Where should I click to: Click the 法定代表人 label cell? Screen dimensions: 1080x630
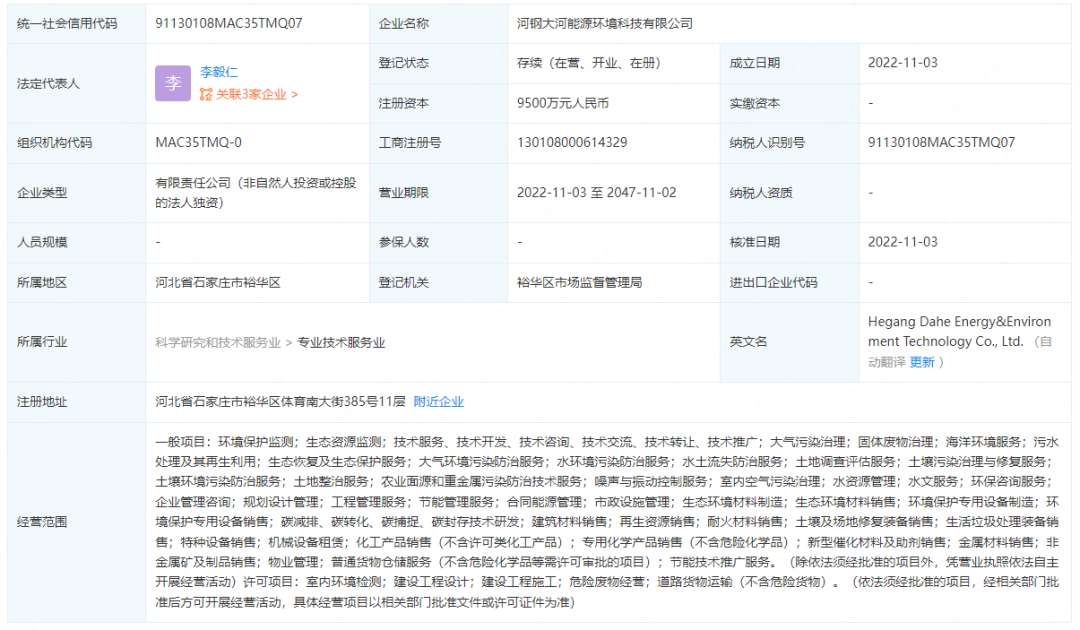(76, 83)
